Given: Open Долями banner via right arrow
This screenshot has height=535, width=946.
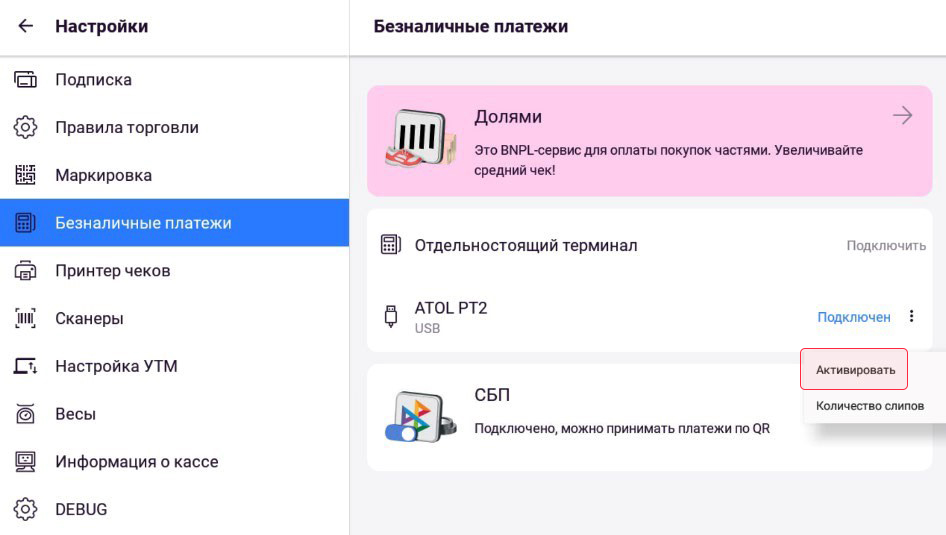Looking at the screenshot, I should (903, 115).
